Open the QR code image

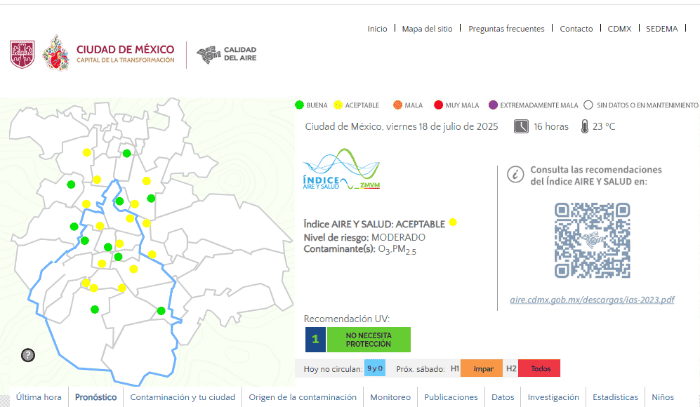point(591,240)
